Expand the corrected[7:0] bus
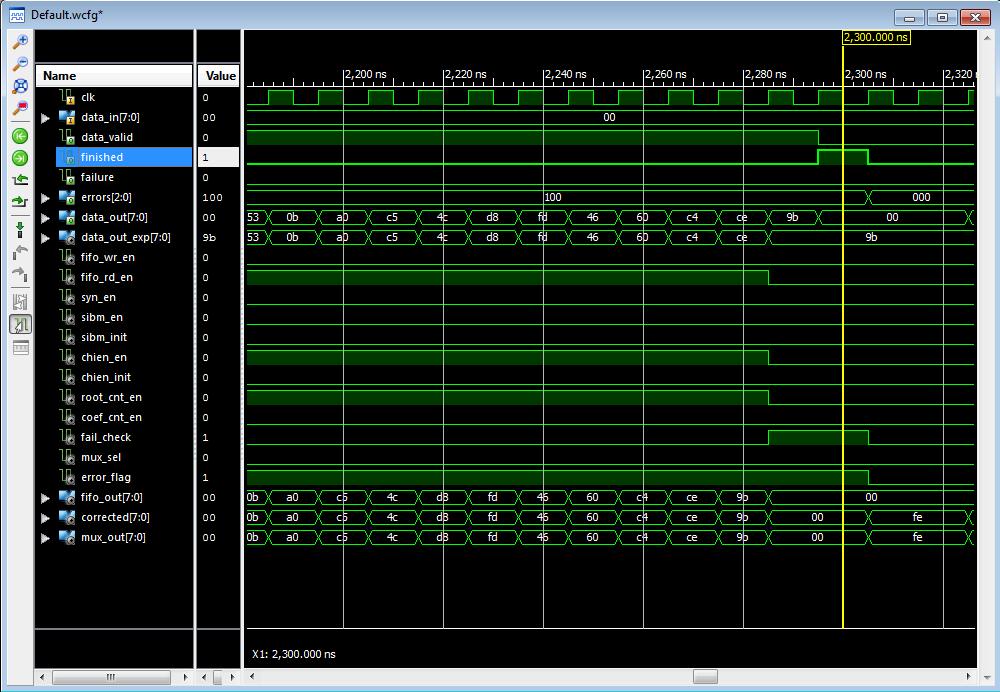Screen dimensions: 1000x692 [45, 518]
